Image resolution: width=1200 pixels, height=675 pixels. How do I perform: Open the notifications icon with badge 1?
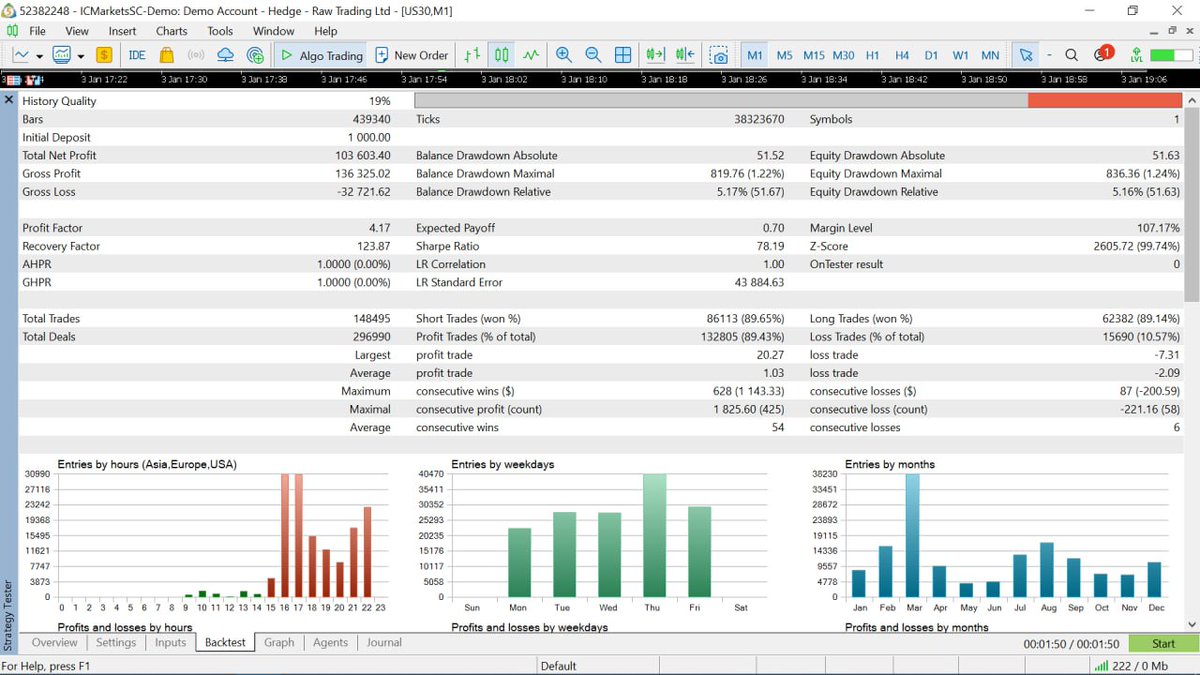(x=1103, y=54)
